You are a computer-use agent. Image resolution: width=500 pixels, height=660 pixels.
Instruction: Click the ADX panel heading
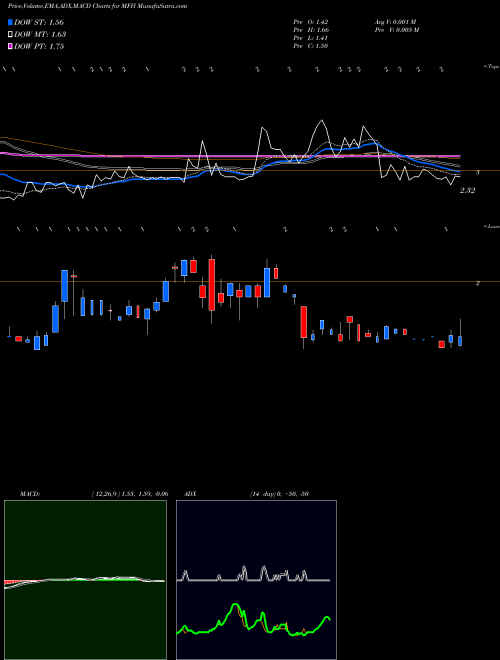click(x=190, y=494)
